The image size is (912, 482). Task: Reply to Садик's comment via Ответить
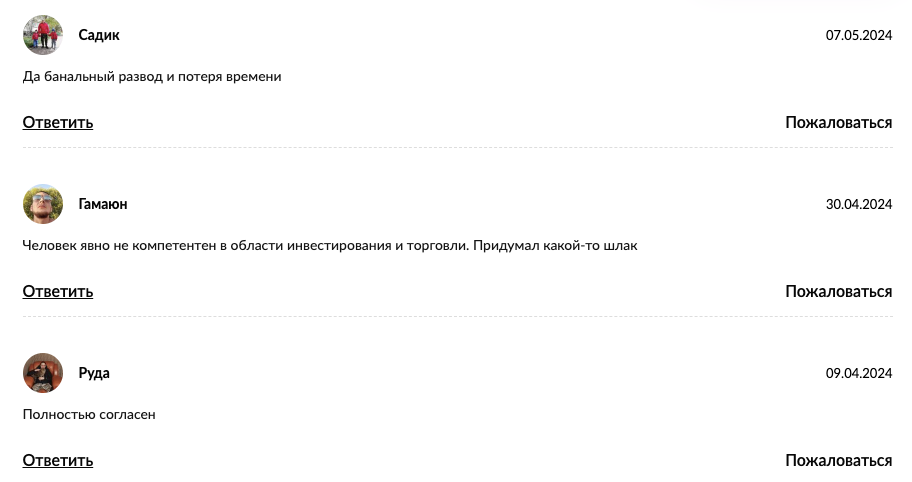click(x=58, y=123)
